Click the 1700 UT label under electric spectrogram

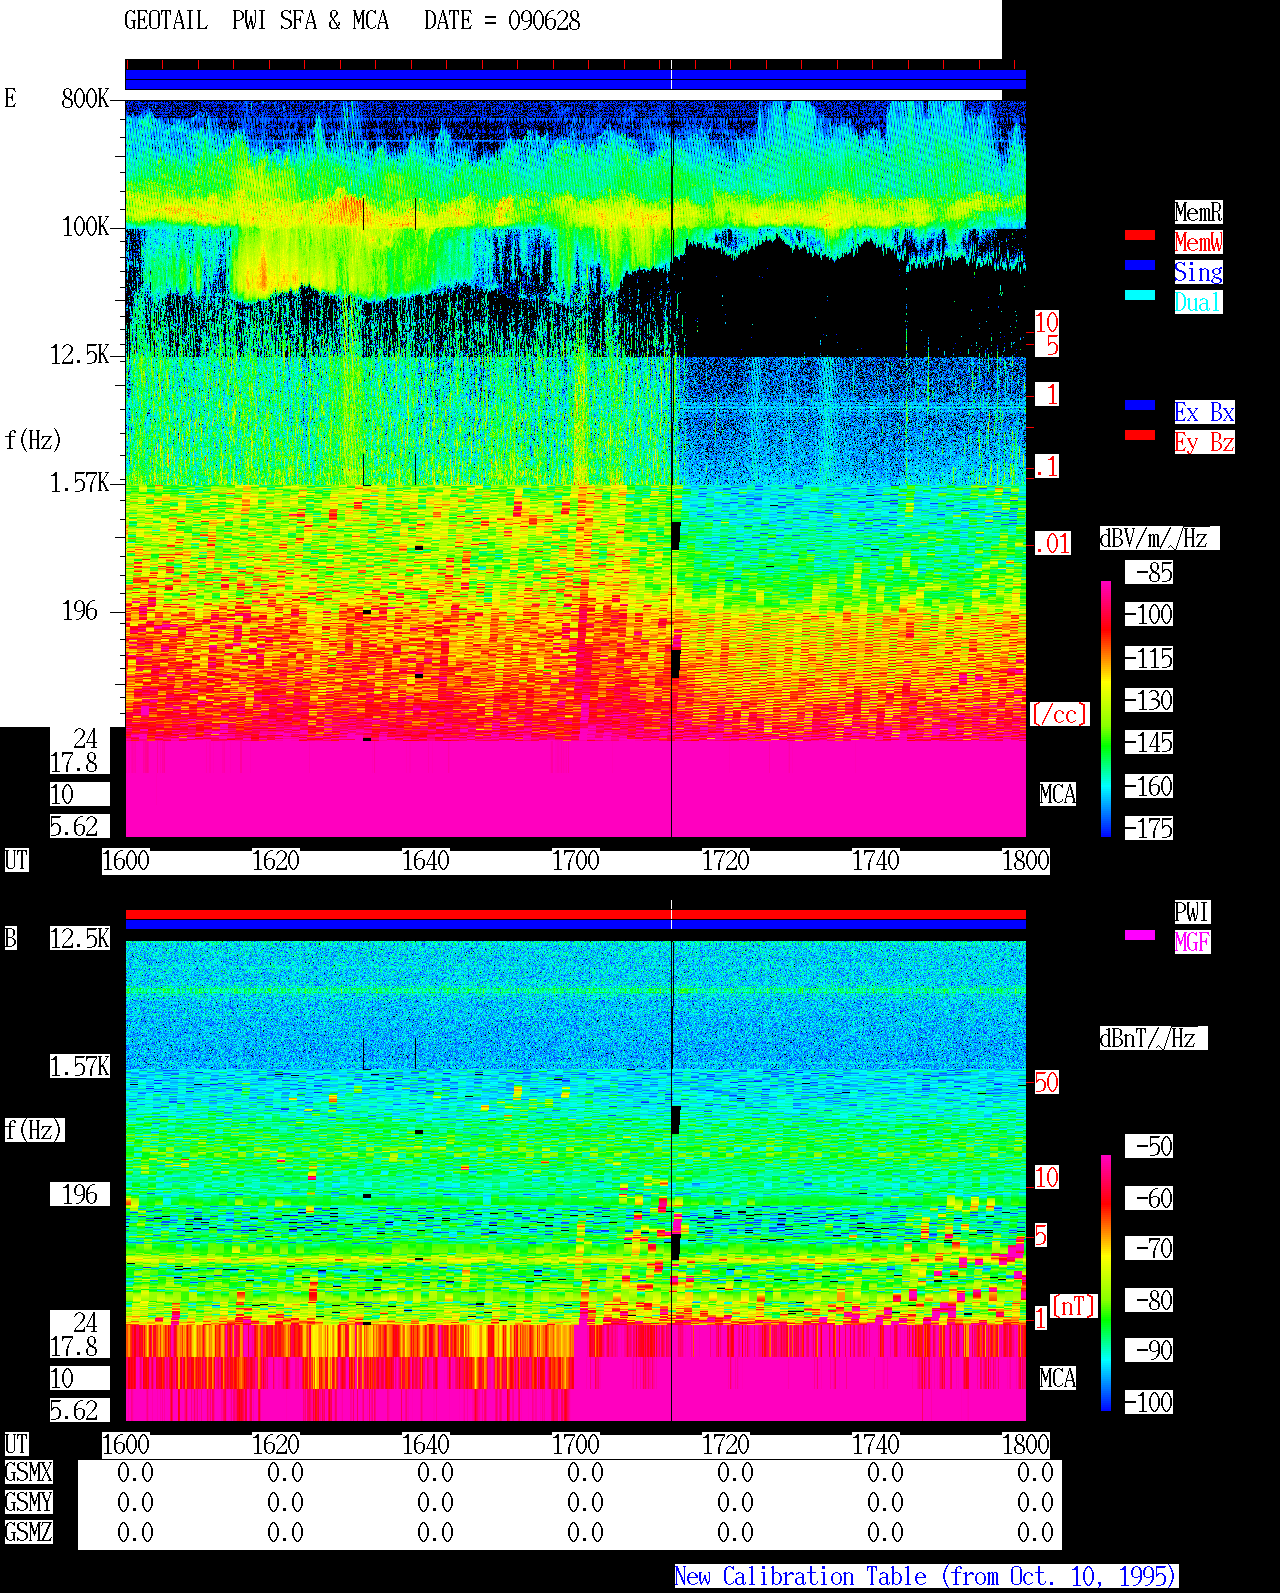(x=575, y=861)
